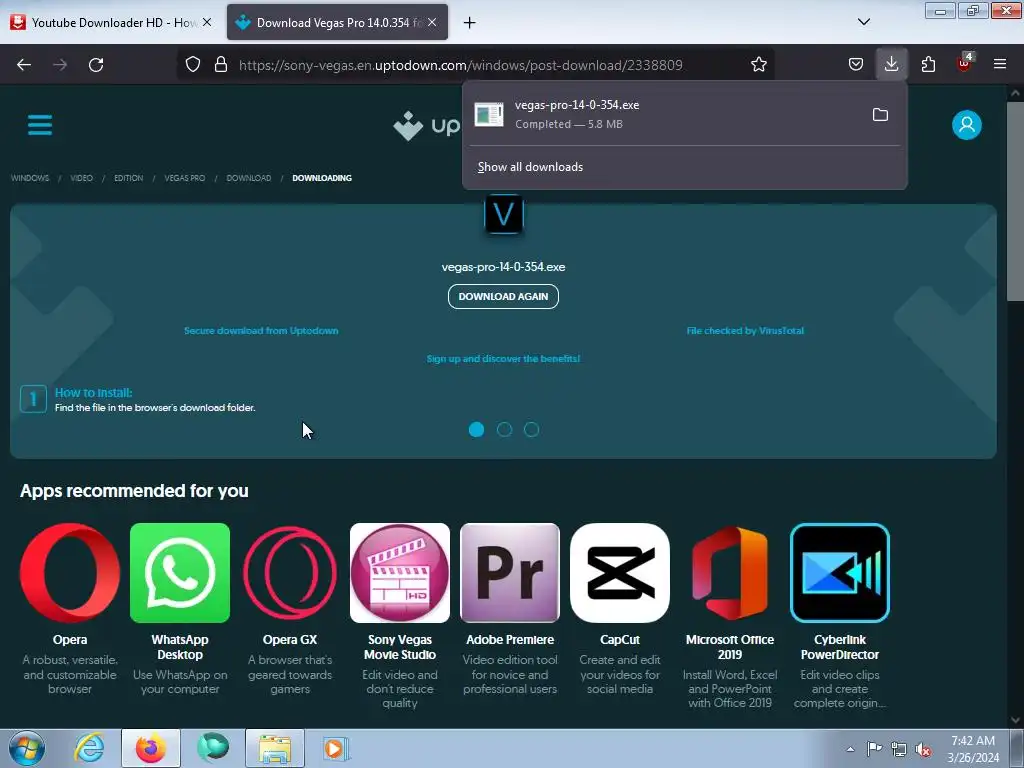The width and height of the screenshot is (1024, 768).
Task: Reload the current page
Action: point(96,65)
